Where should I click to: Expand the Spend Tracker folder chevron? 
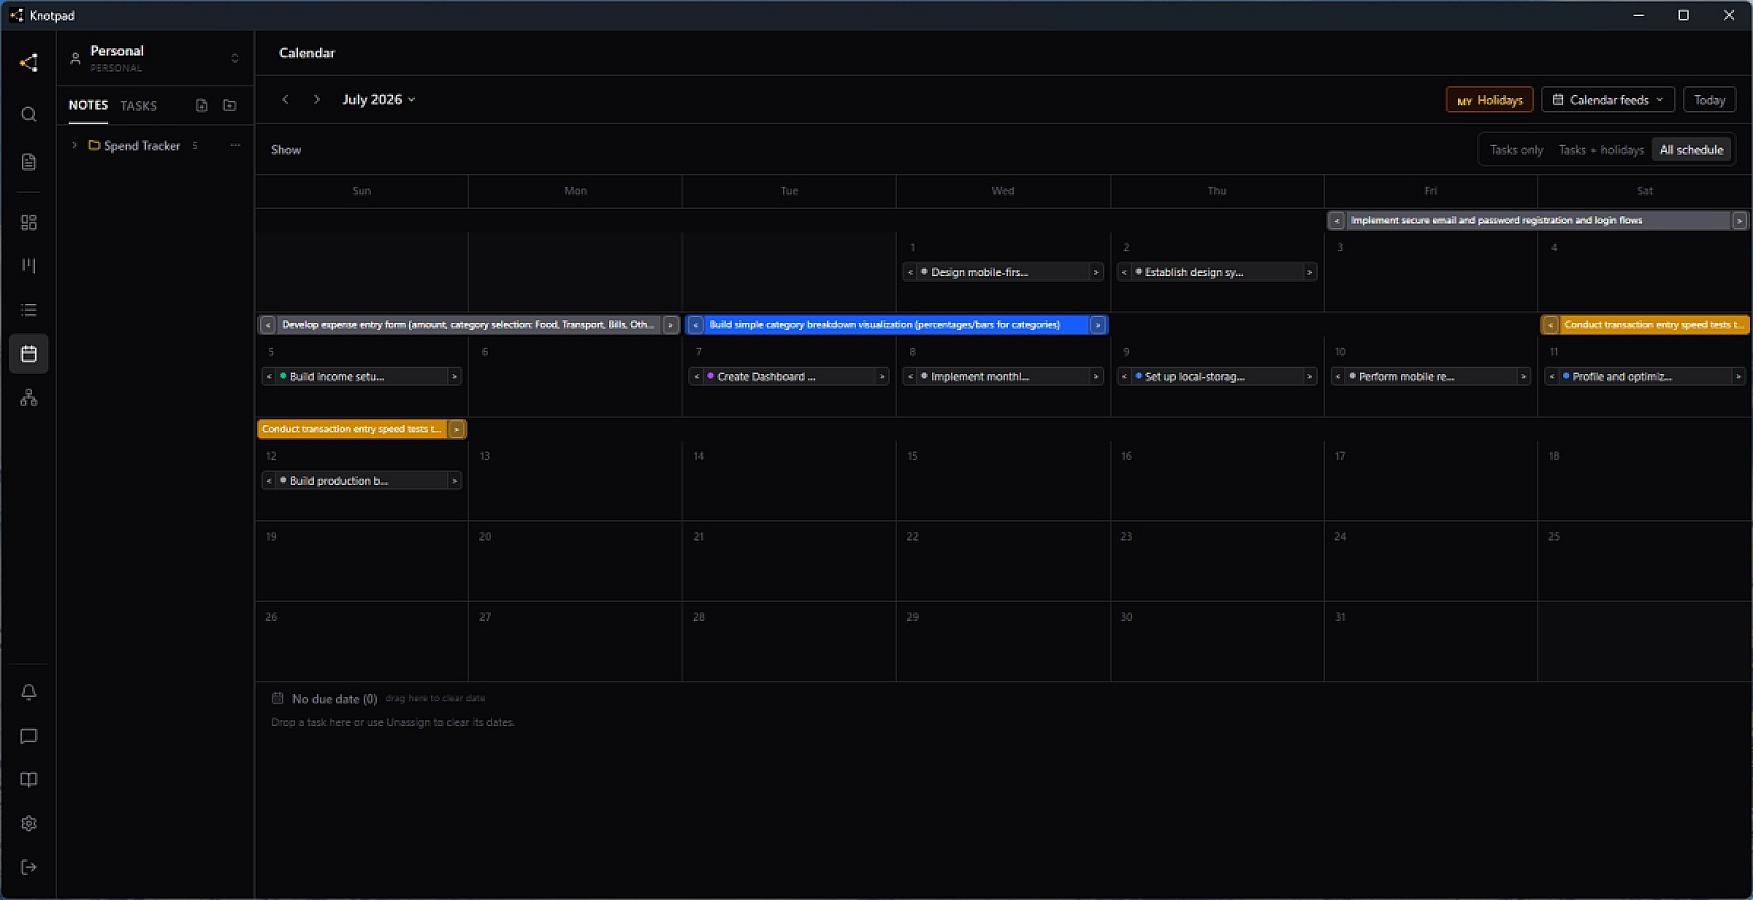[x=74, y=145]
